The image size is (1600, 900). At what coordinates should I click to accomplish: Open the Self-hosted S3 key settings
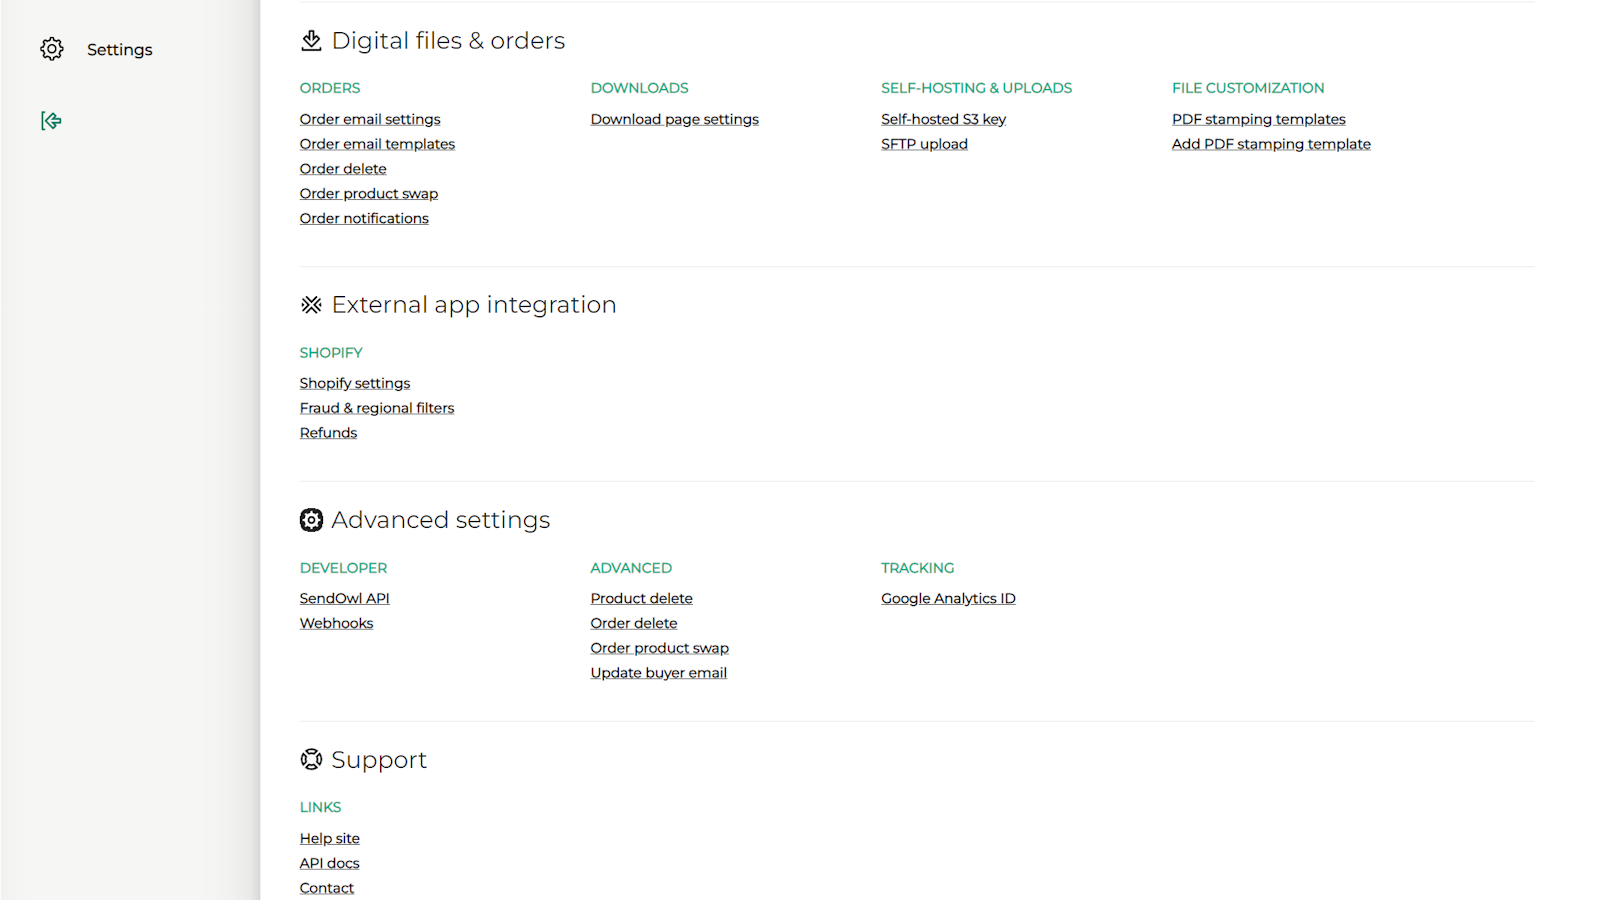pyautogui.click(x=942, y=118)
